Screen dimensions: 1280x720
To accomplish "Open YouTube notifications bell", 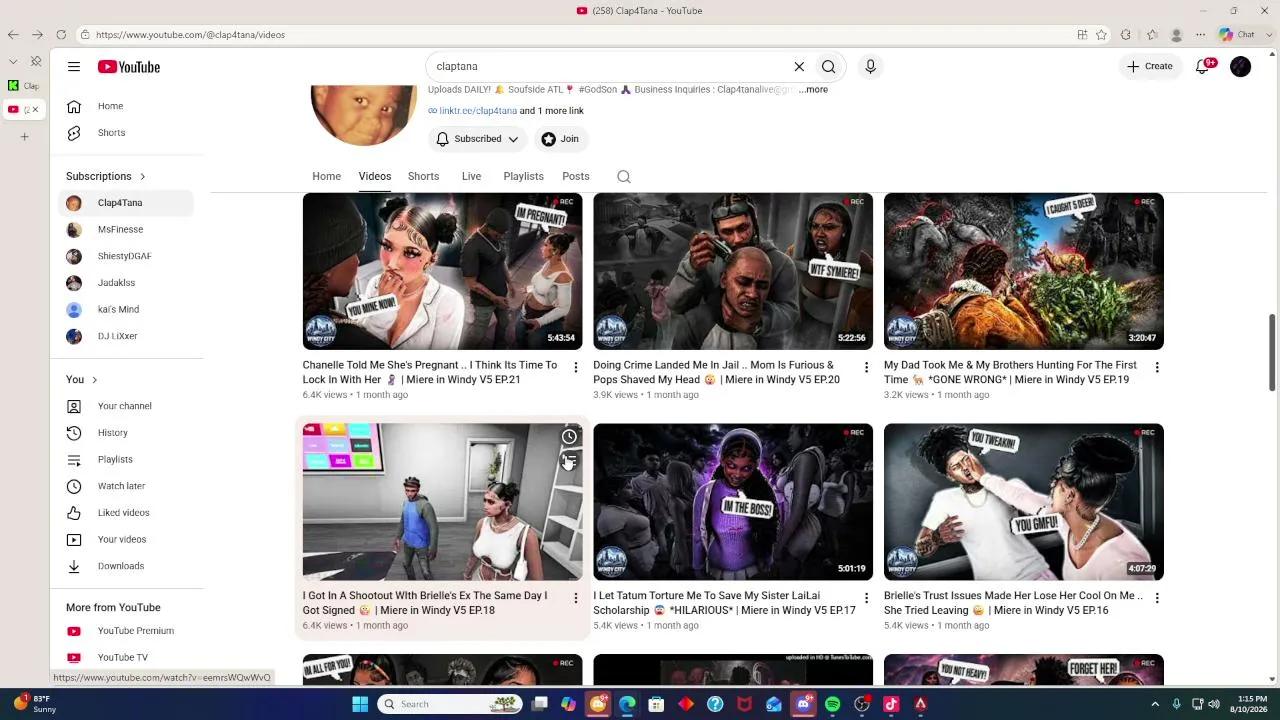I will coord(1204,67).
